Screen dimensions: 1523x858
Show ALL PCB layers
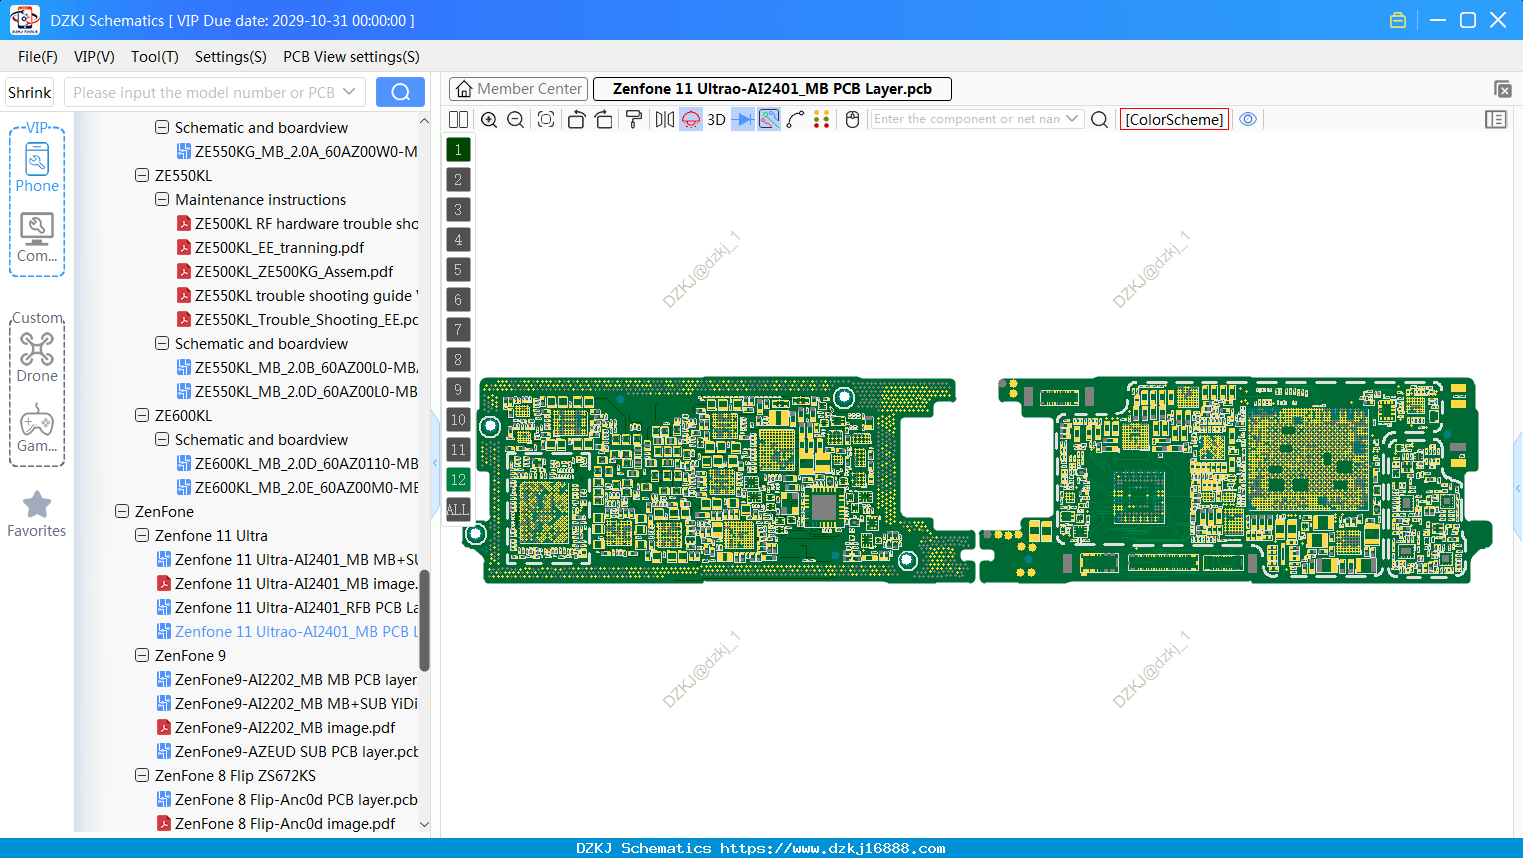pyautogui.click(x=458, y=510)
